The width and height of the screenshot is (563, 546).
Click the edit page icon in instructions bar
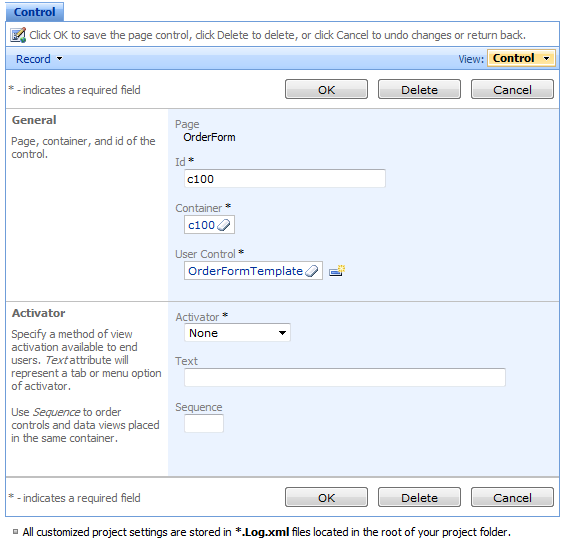(x=18, y=35)
